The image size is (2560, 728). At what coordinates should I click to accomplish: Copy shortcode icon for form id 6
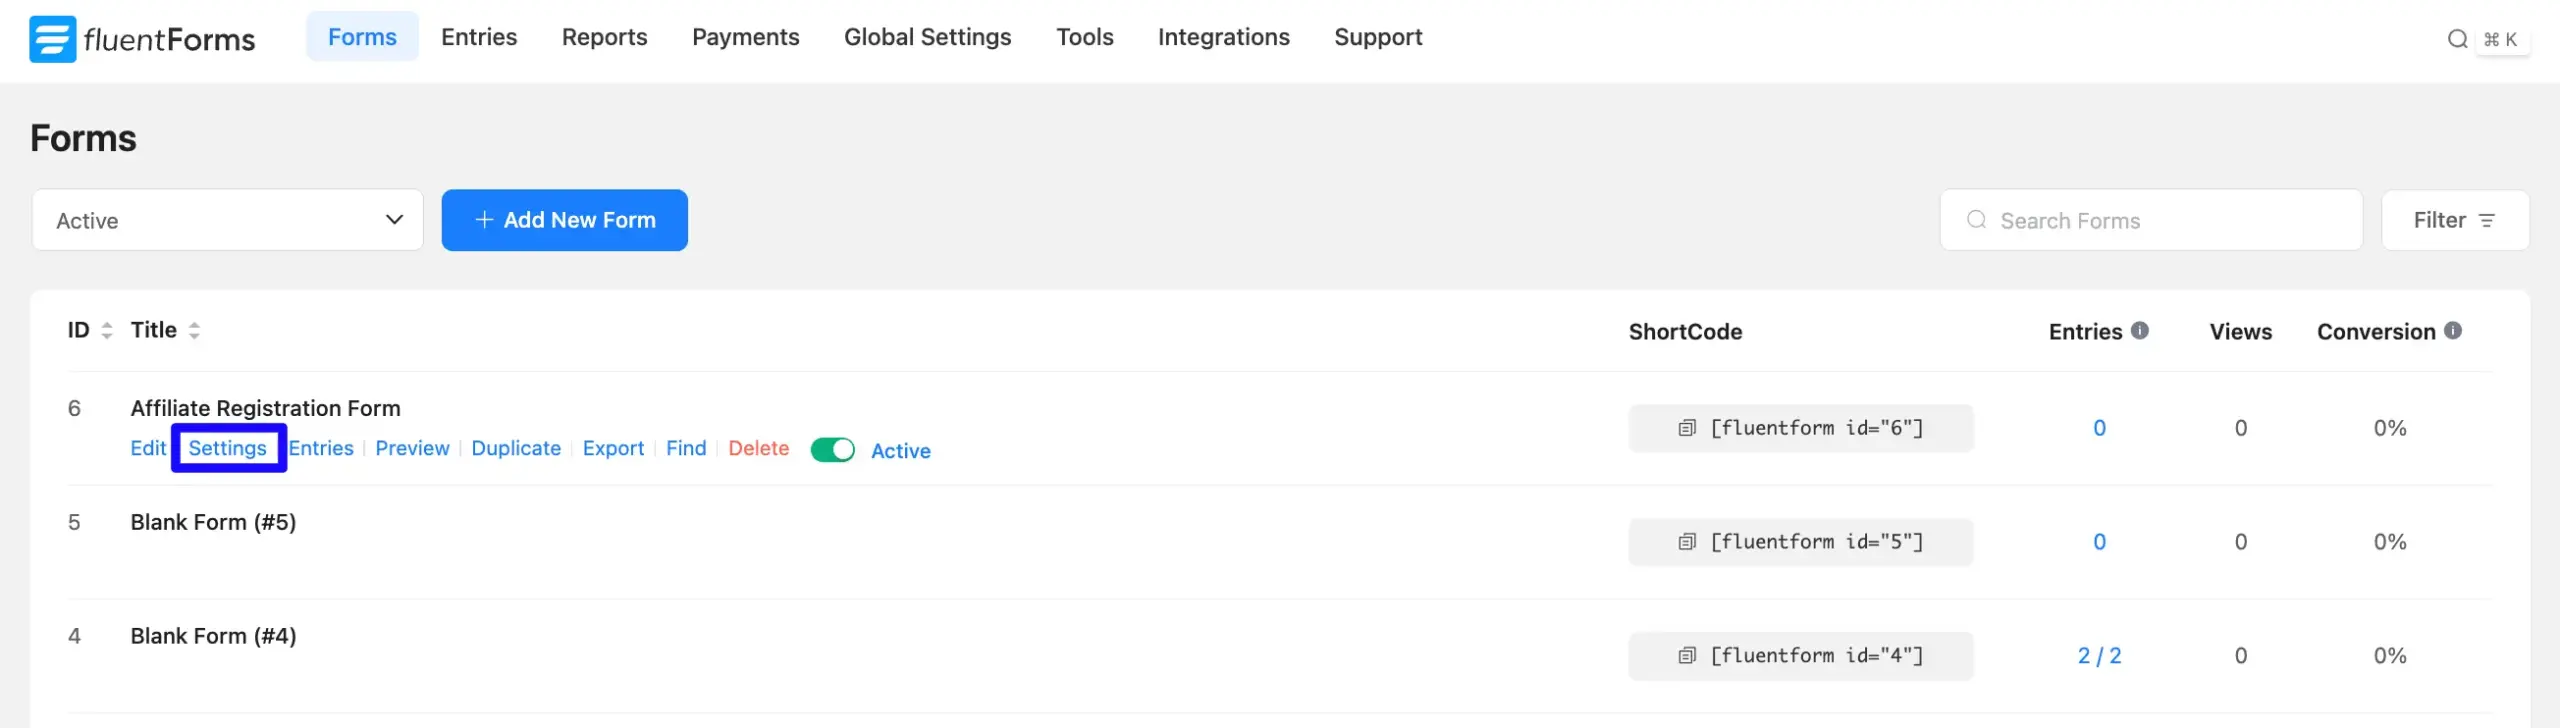[x=1686, y=428]
